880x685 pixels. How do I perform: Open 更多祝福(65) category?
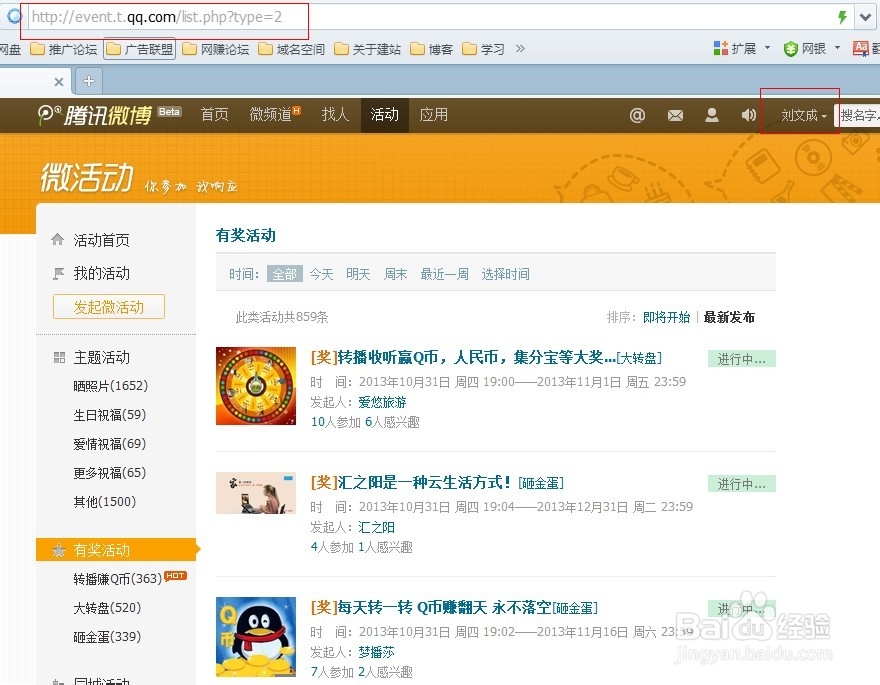coord(109,473)
